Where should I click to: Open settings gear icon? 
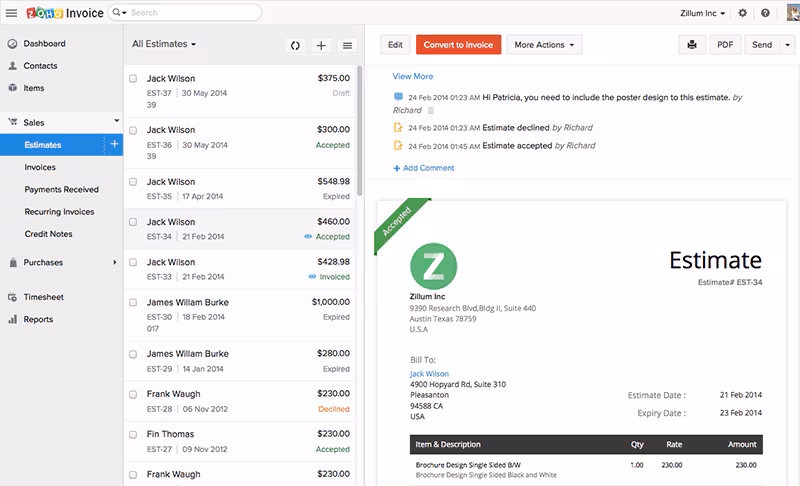point(742,13)
